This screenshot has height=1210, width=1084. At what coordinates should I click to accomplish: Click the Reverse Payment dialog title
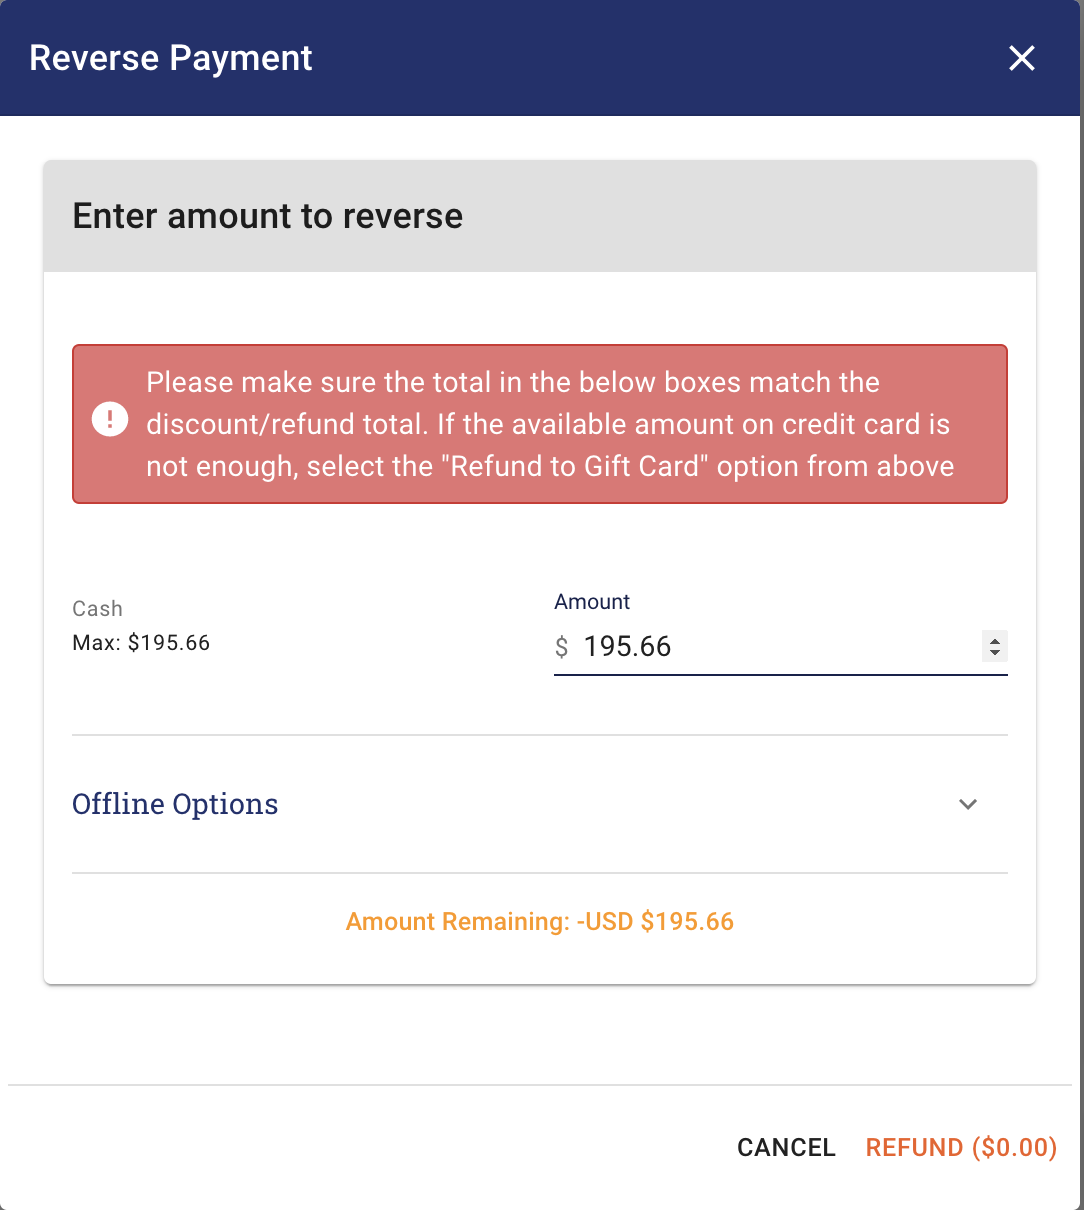[171, 58]
